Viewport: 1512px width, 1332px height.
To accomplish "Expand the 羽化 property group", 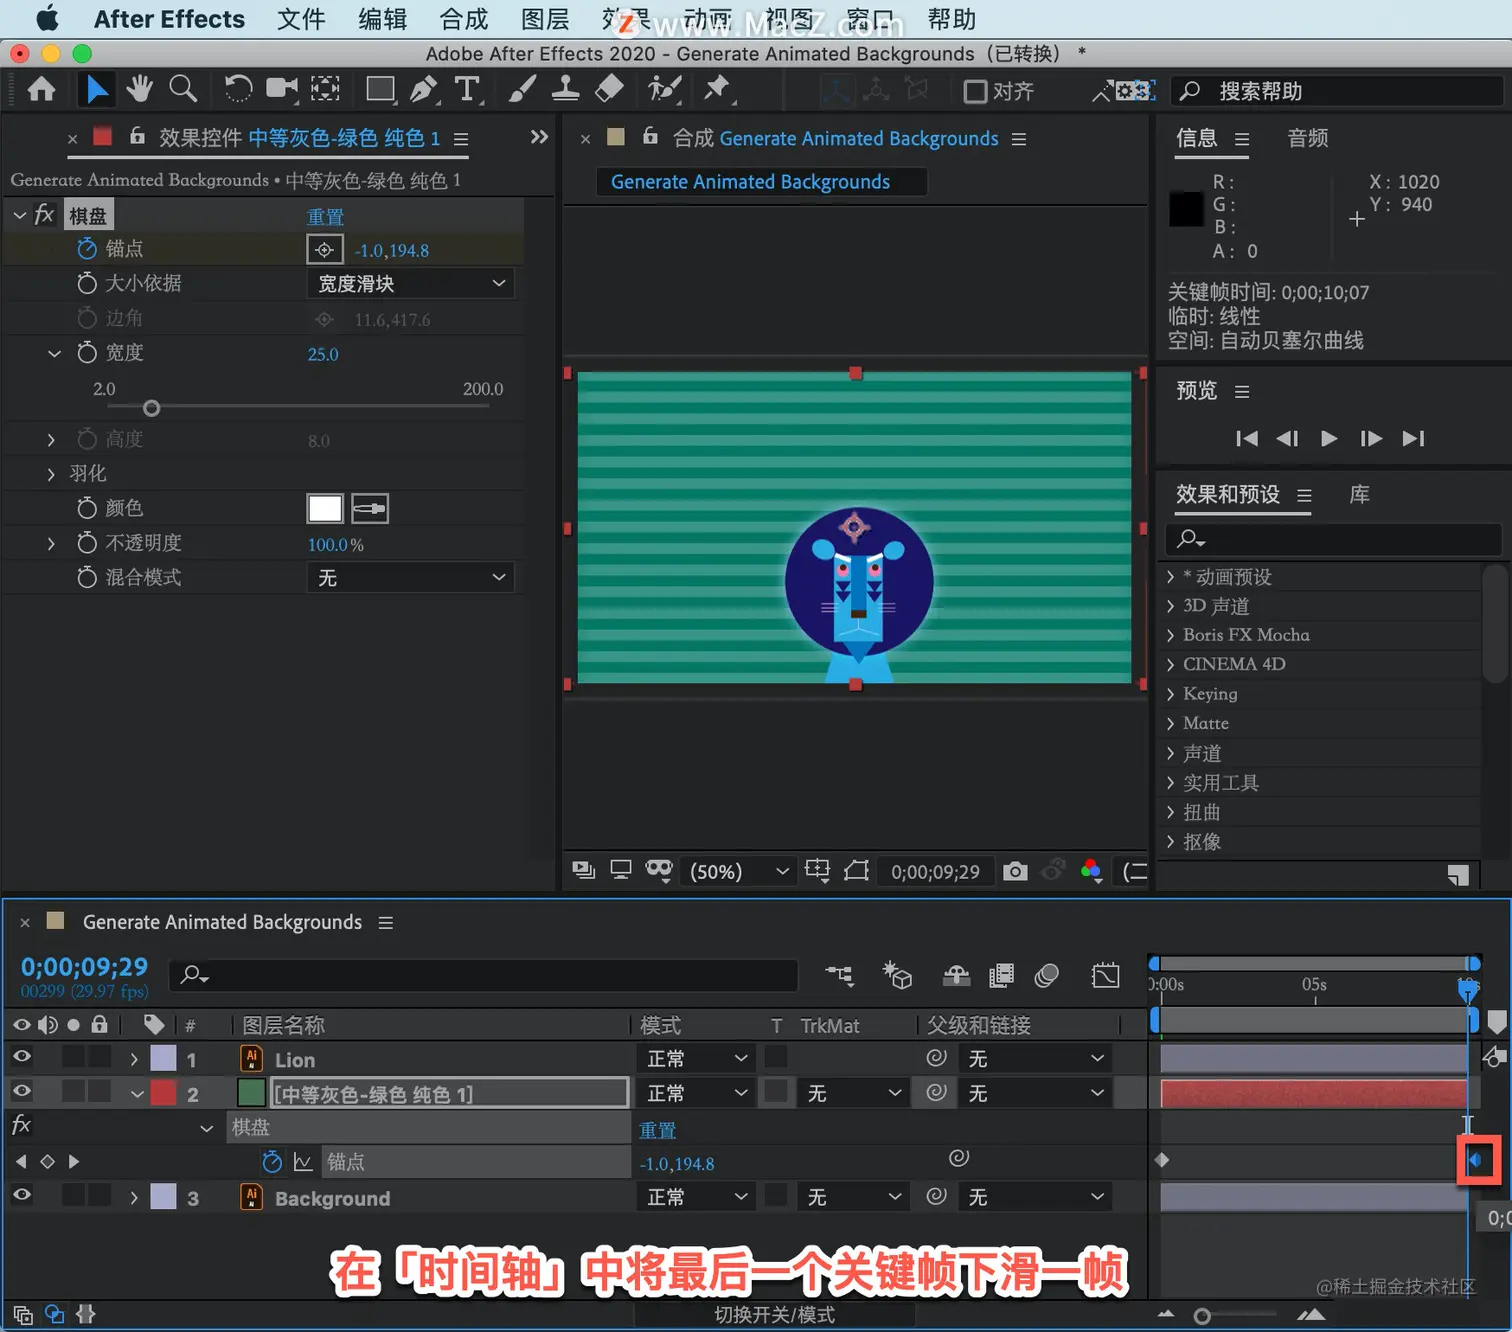I will [51, 474].
